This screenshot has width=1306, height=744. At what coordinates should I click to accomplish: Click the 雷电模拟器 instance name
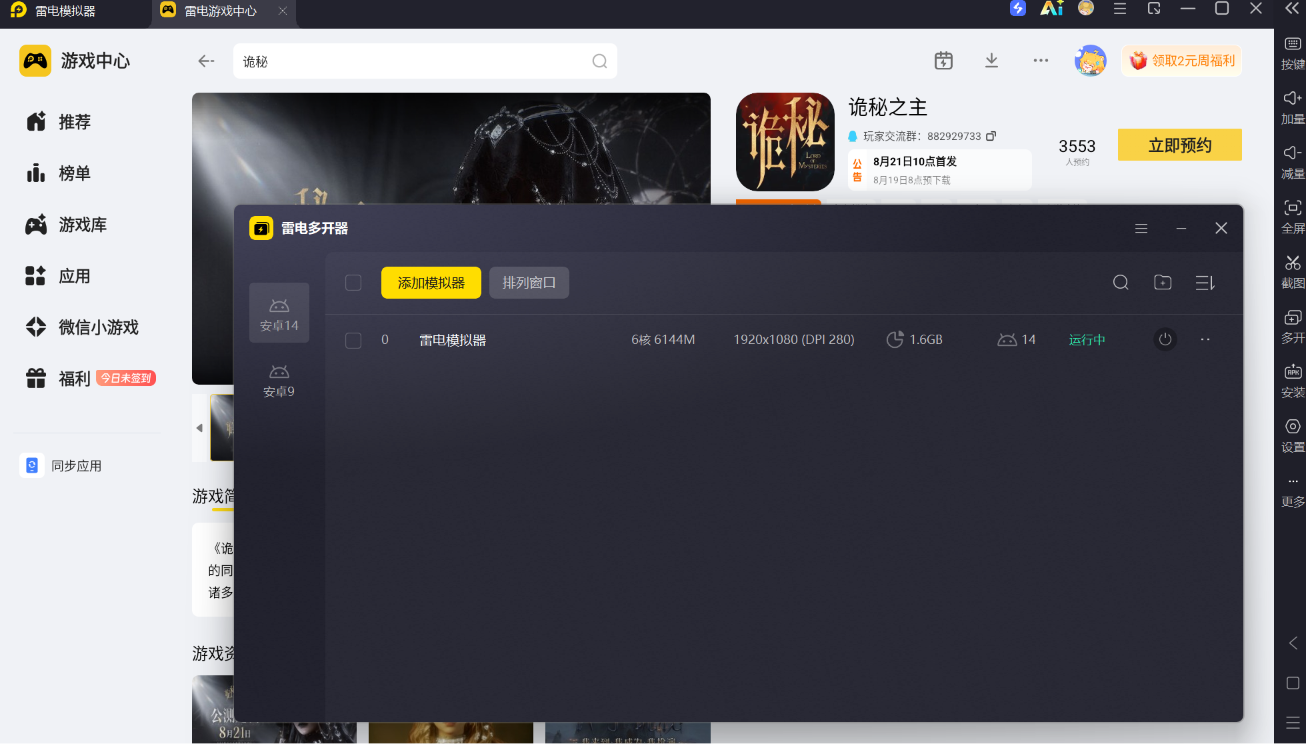tap(452, 340)
